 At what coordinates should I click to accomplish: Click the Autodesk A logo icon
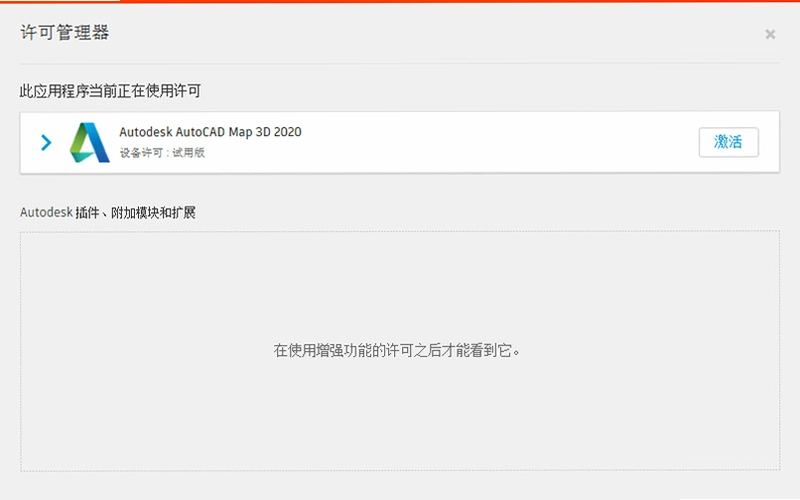[x=89, y=142]
